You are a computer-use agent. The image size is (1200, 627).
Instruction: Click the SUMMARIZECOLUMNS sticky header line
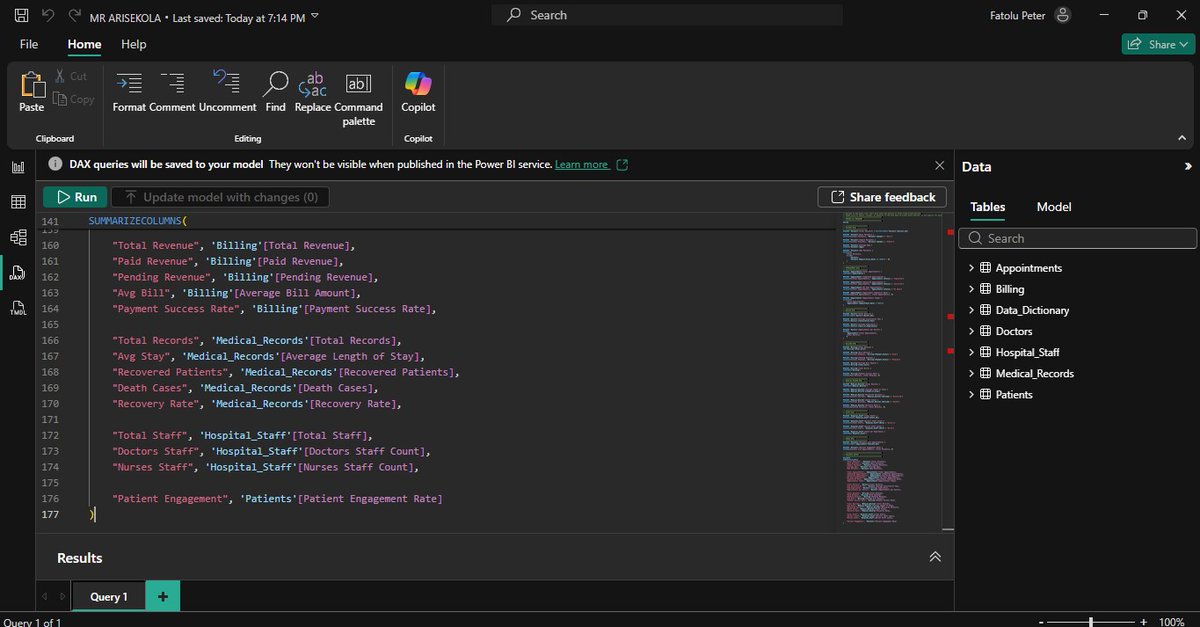(x=138, y=220)
